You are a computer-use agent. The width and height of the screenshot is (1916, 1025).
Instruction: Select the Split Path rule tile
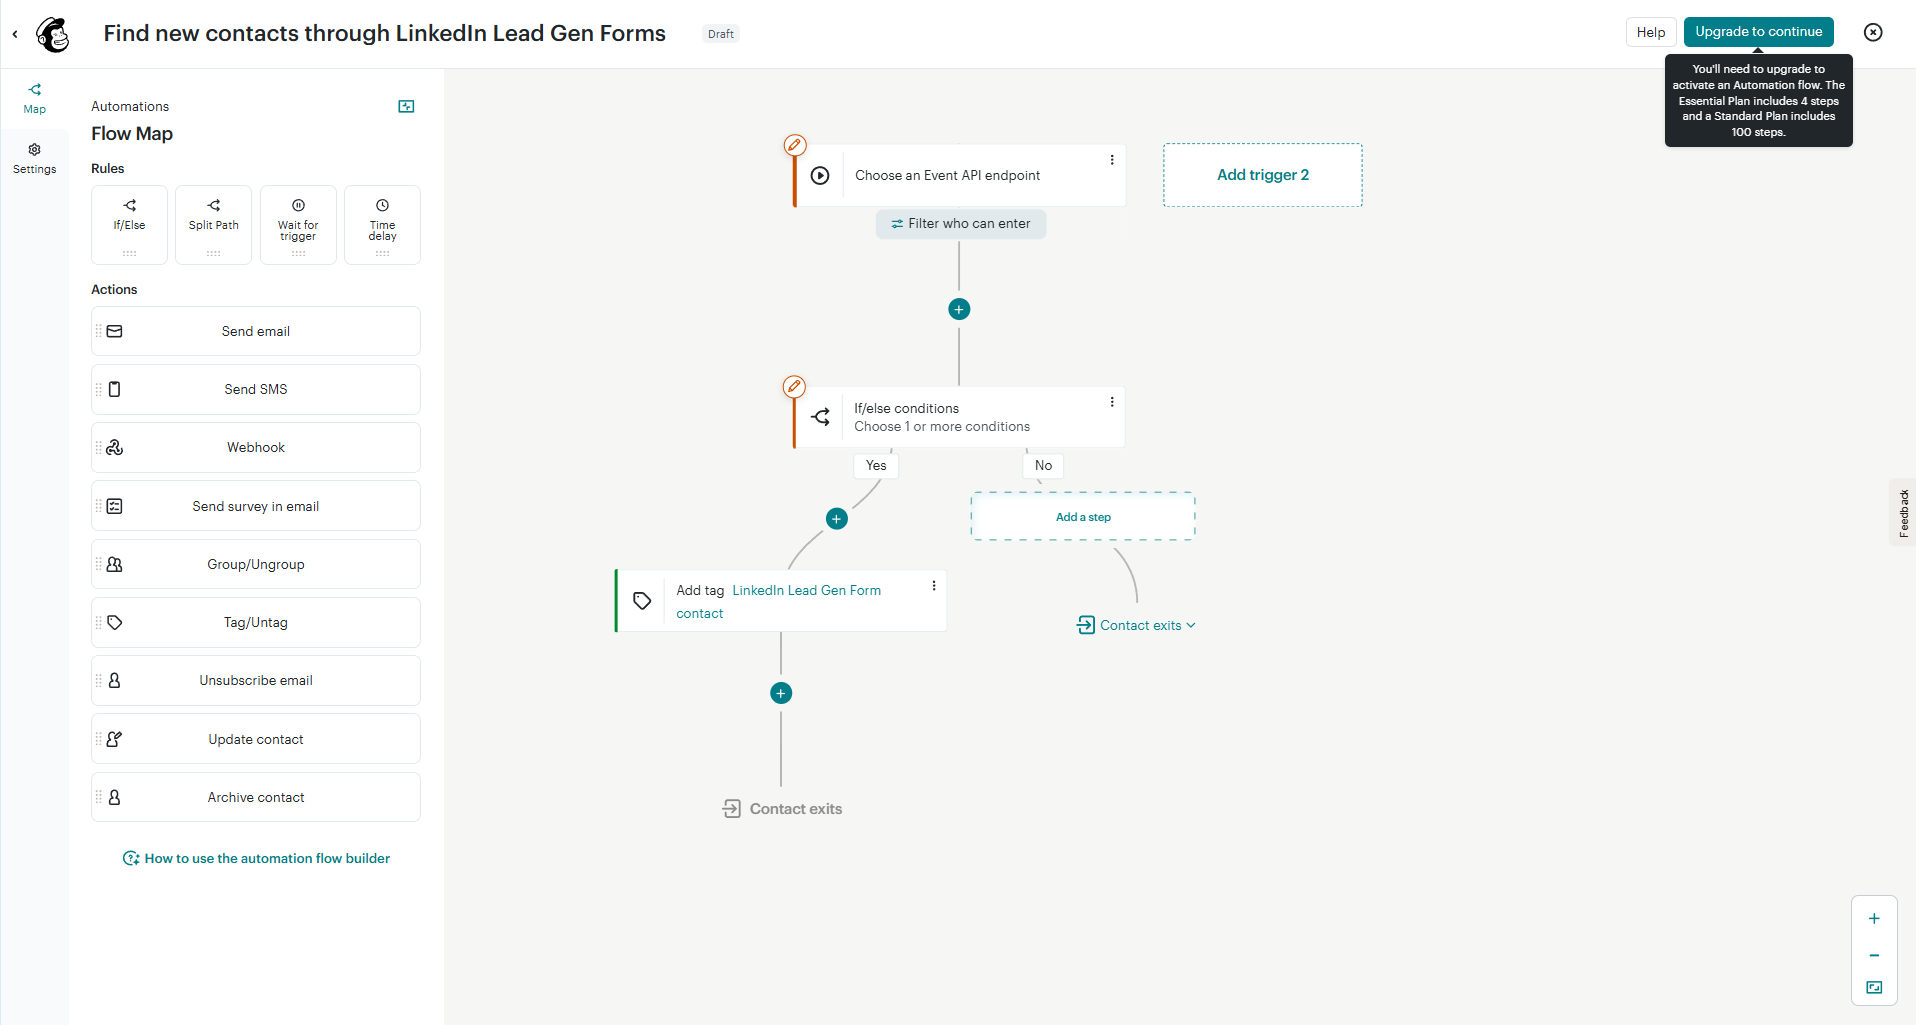(214, 225)
